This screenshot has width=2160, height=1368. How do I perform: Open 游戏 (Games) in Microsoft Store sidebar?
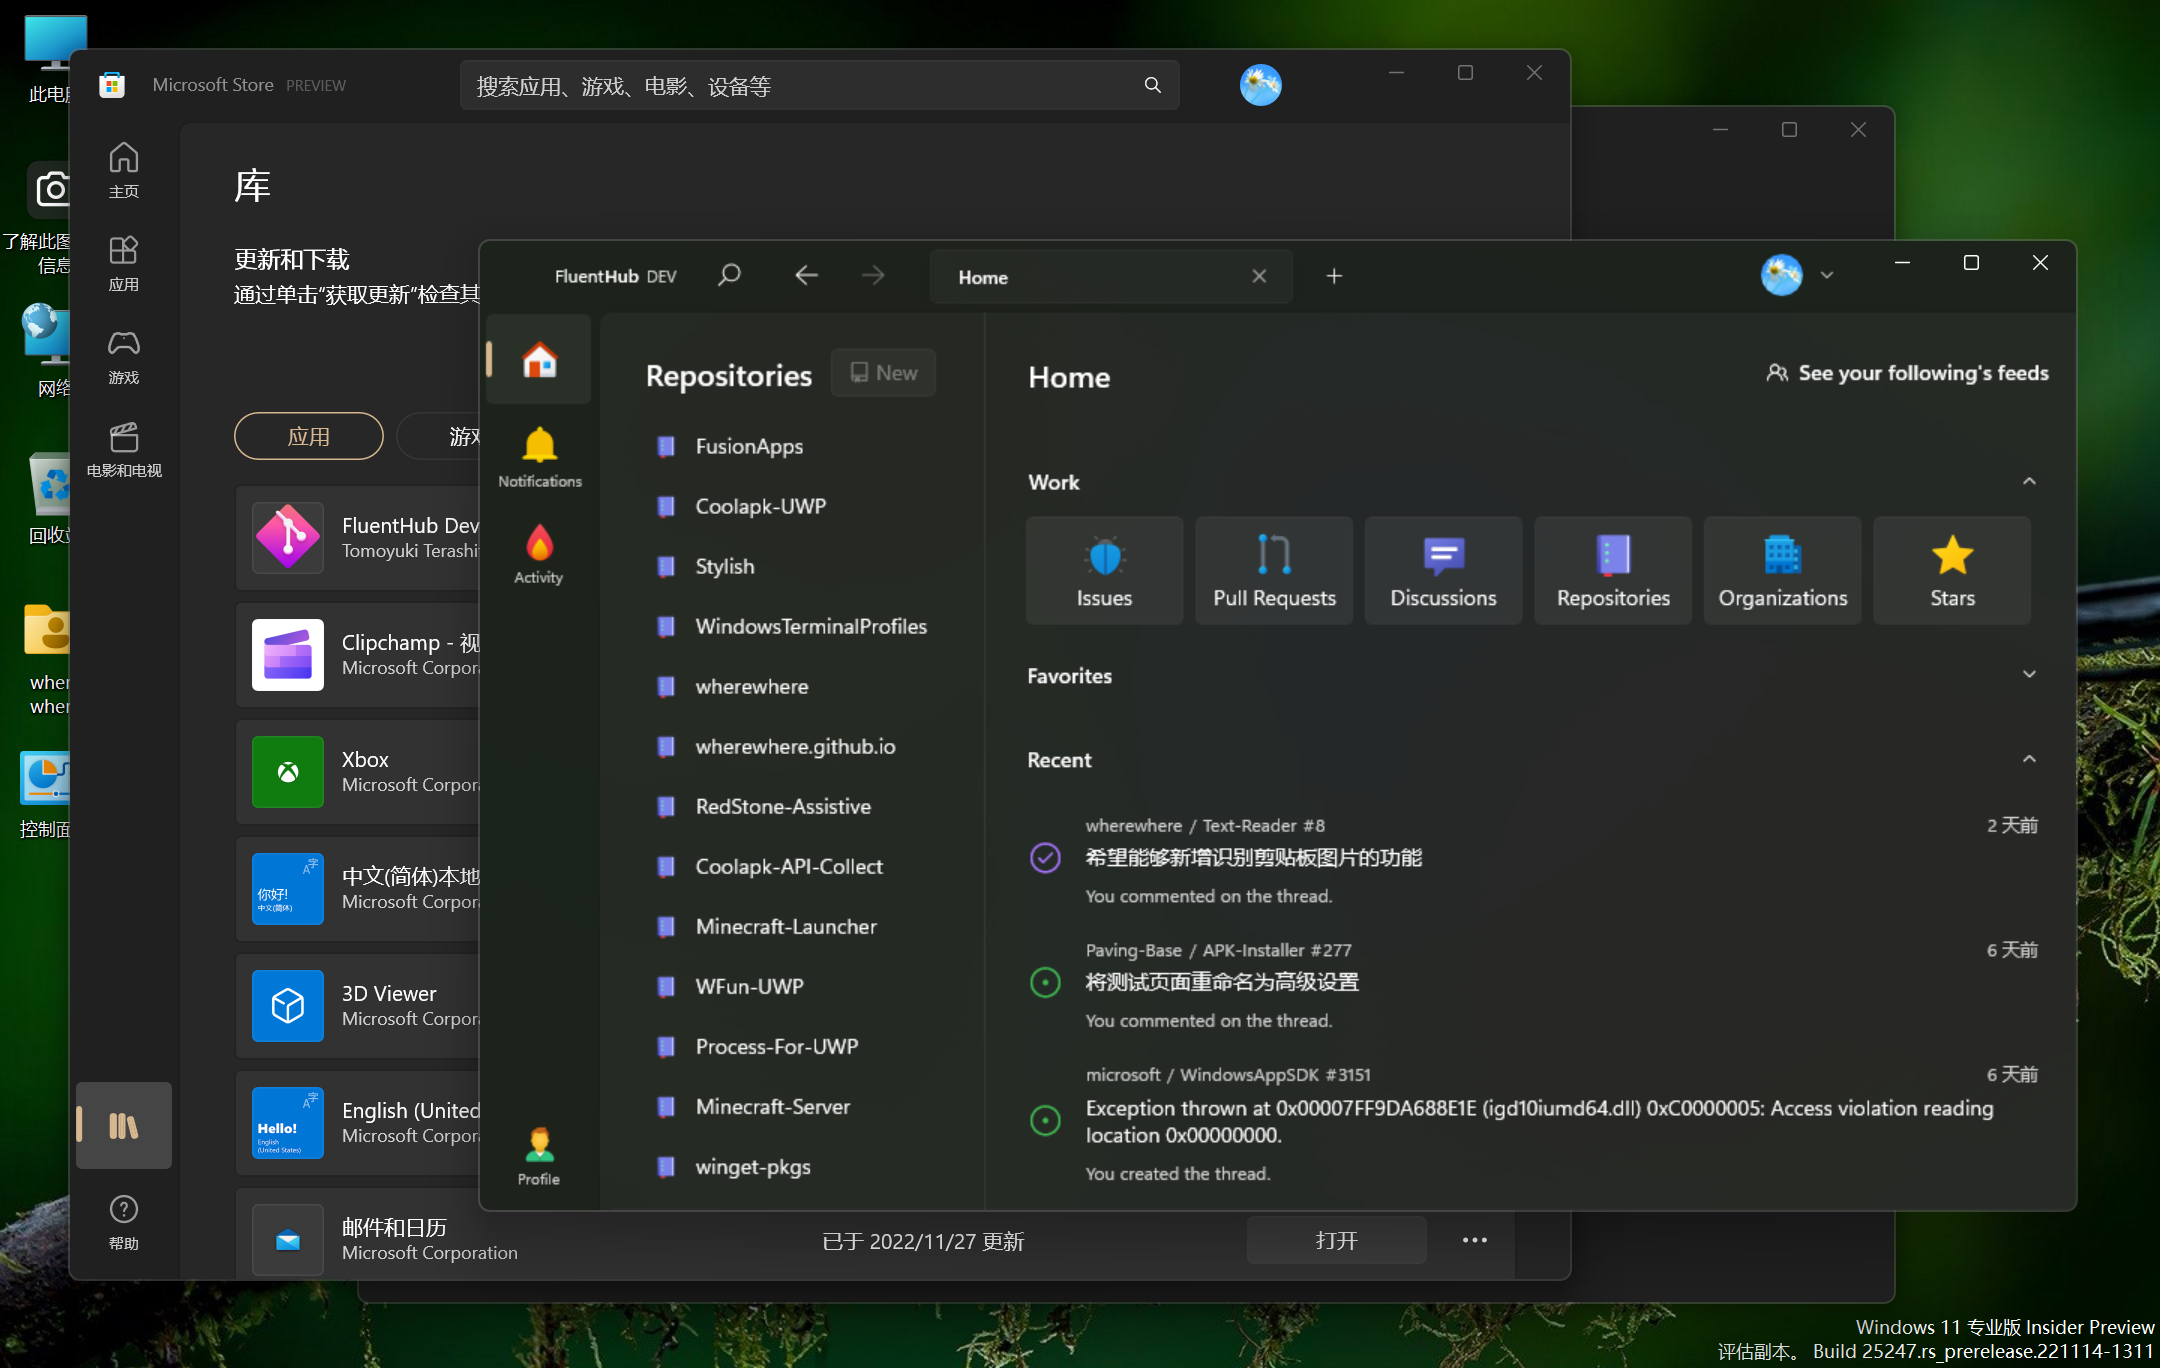(124, 357)
